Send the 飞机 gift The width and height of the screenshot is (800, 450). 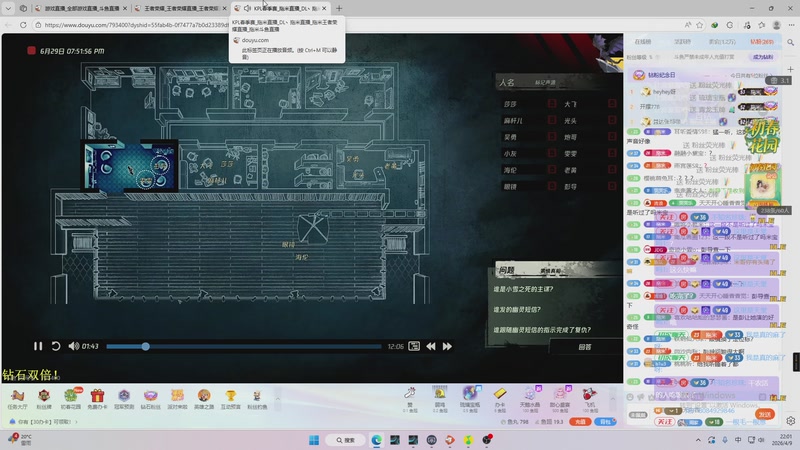[590, 399]
